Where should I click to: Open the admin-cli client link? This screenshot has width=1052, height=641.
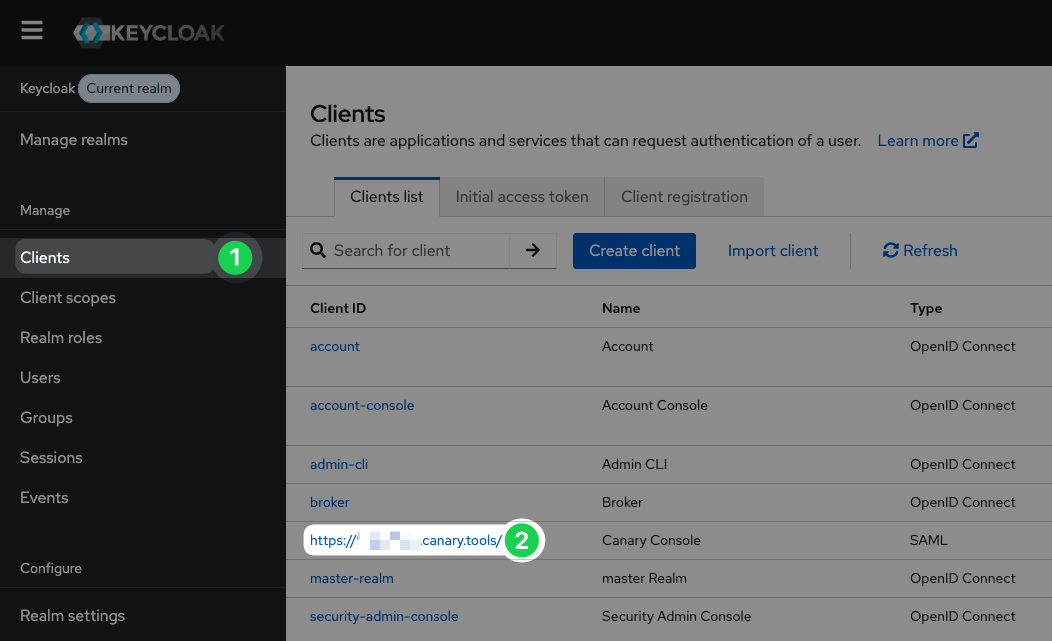point(339,464)
